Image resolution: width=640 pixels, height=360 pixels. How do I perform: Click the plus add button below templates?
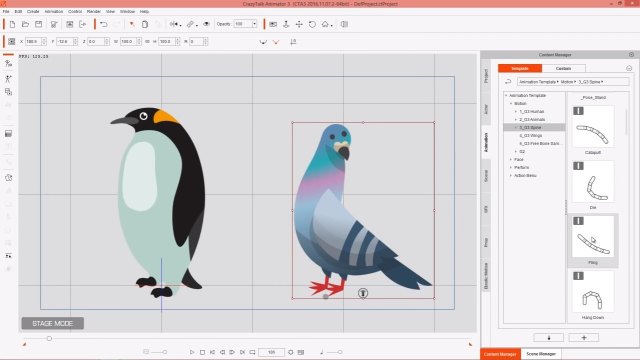pos(584,338)
